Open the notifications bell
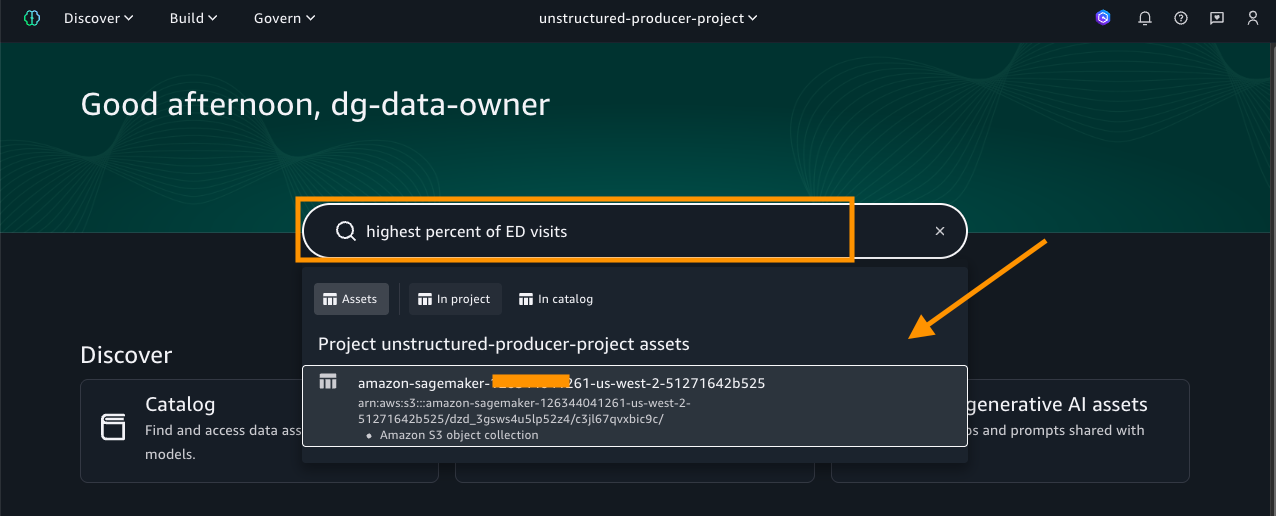 (x=1145, y=18)
